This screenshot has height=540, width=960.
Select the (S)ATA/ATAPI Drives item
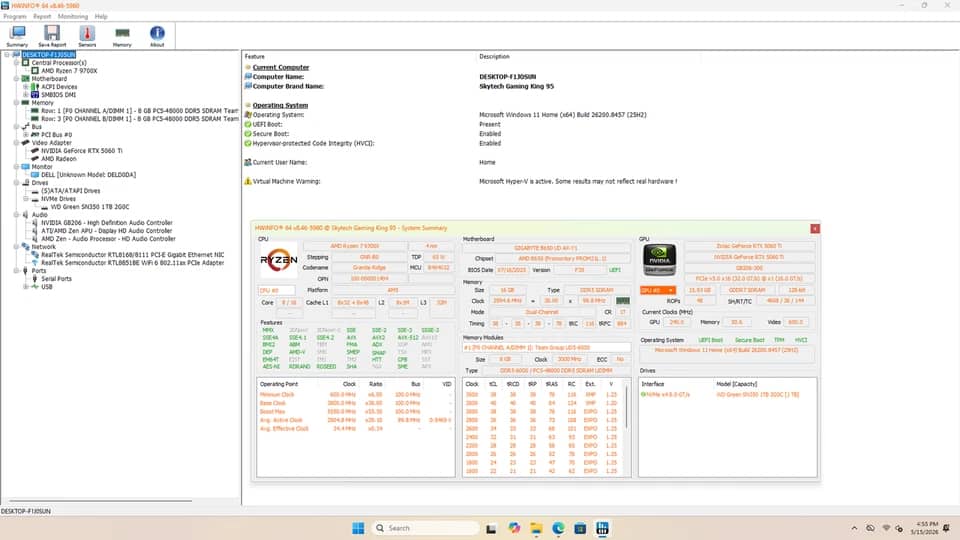click(70, 190)
